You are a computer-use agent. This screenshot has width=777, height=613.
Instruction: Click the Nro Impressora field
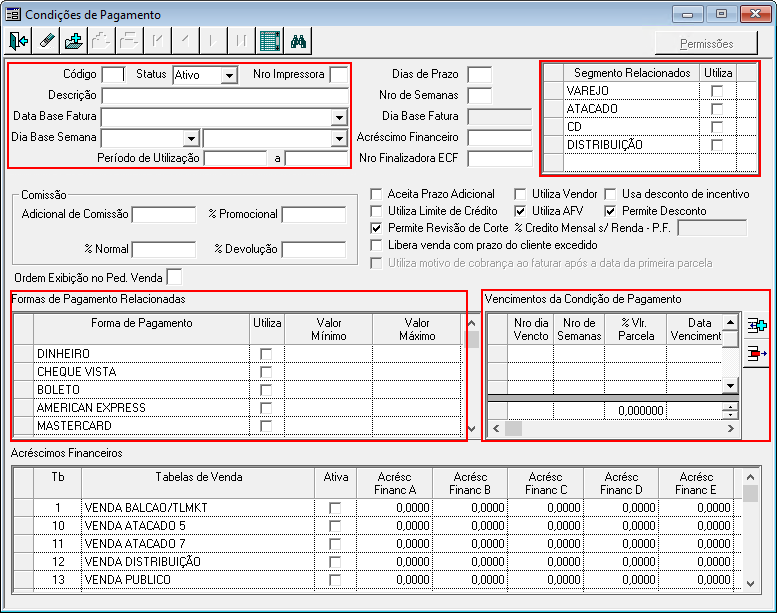pyautogui.click(x=339, y=75)
